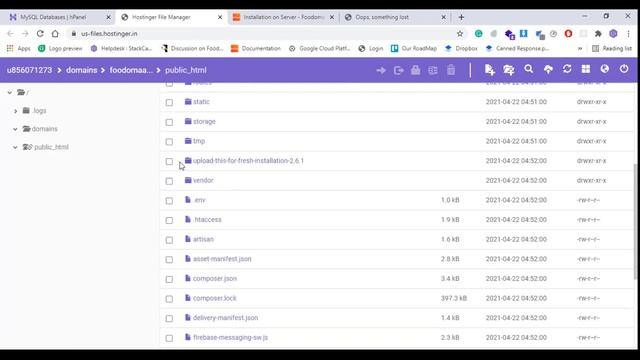Select checkbox for upload-this-for-fresh-installation folder
Screen dimensions: 640x360
(169, 161)
